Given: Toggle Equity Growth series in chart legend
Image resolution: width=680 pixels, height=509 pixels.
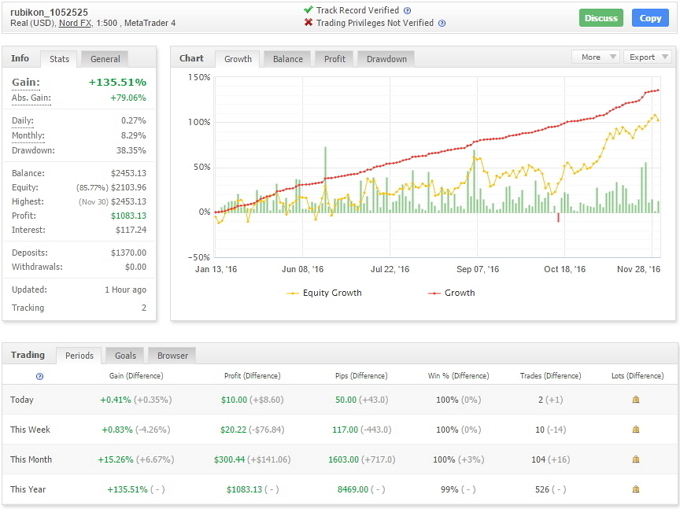Looking at the screenshot, I should click(324, 293).
